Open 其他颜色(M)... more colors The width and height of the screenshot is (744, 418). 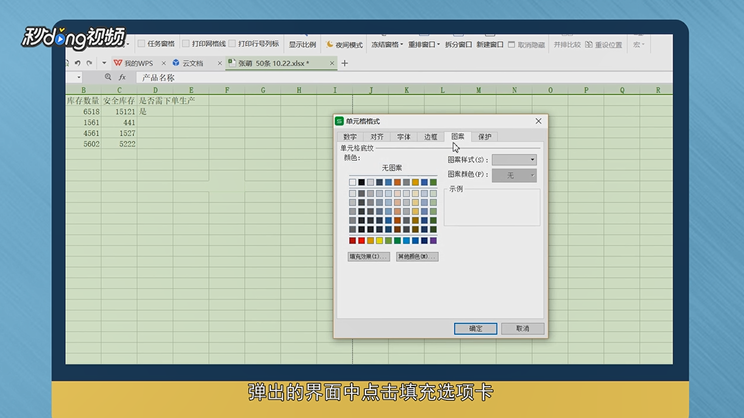[417, 257]
